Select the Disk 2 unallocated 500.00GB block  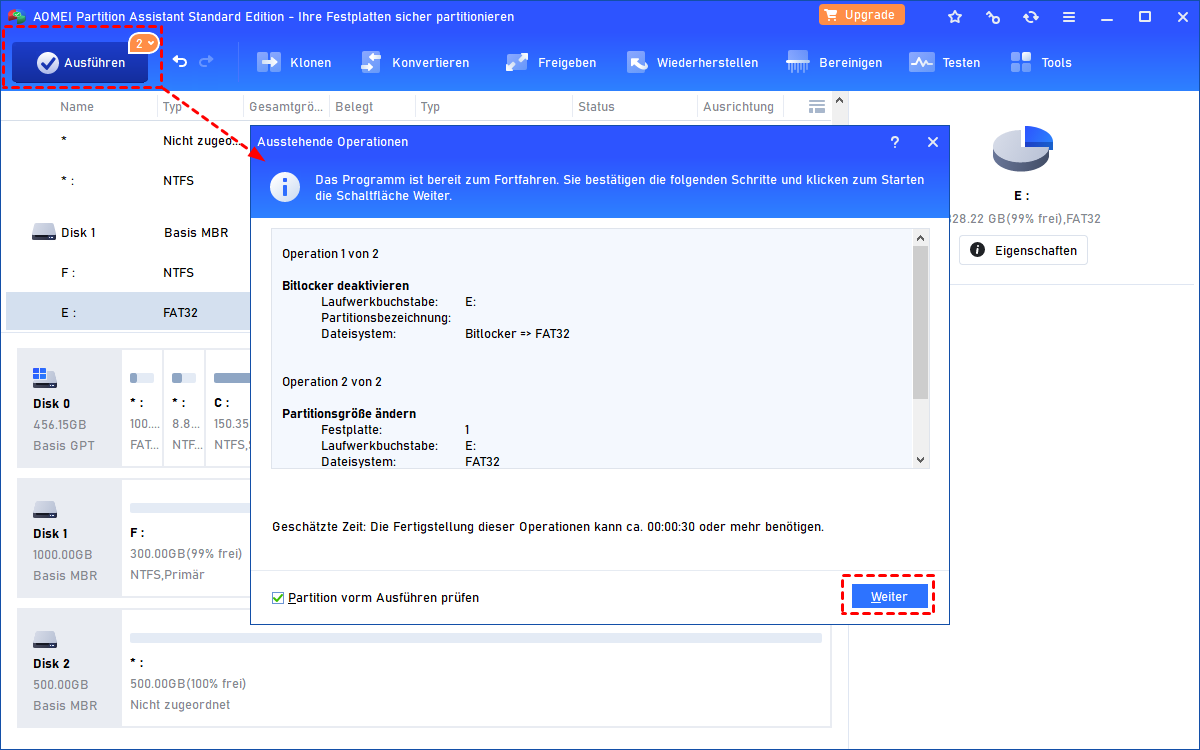click(476, 667)
